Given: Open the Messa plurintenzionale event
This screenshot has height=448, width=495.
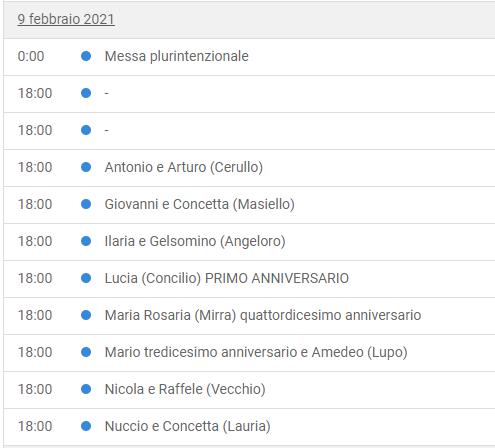Looking at the screenshot, I should (x=177, y=56).
